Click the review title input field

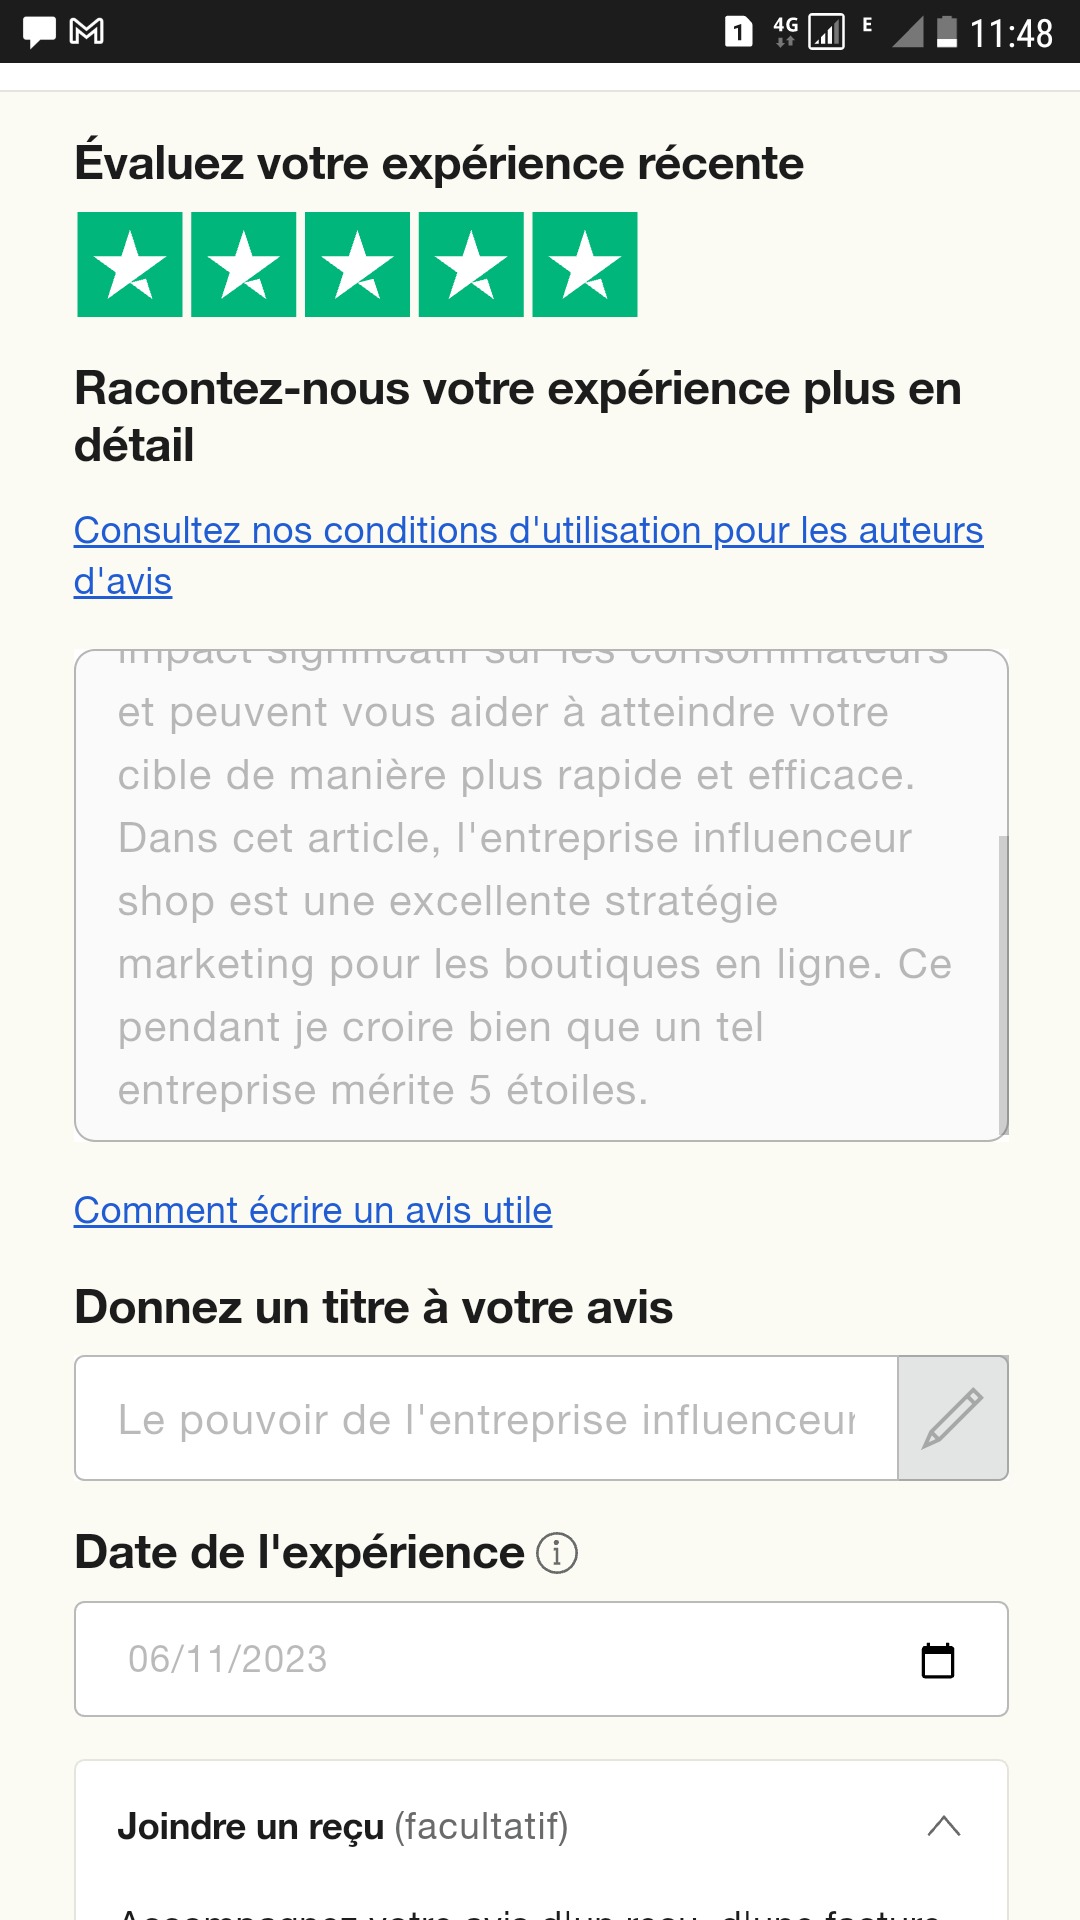(x=486, y=1419)
